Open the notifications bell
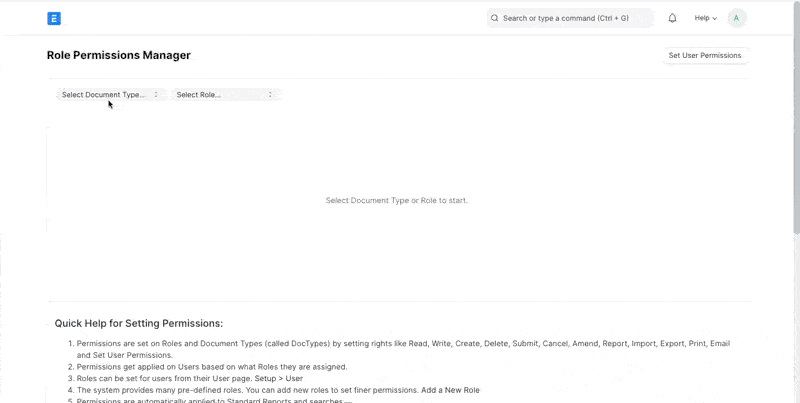800x403 pixels. [x=672, y=18]
